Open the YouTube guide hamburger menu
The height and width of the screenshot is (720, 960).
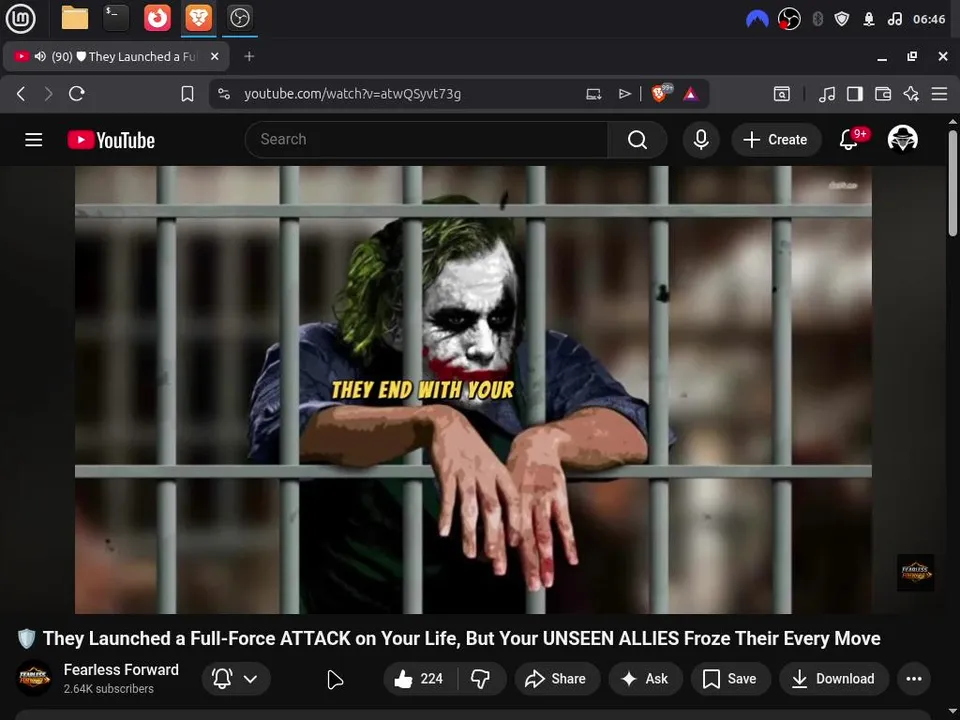(x=34, y=140)
